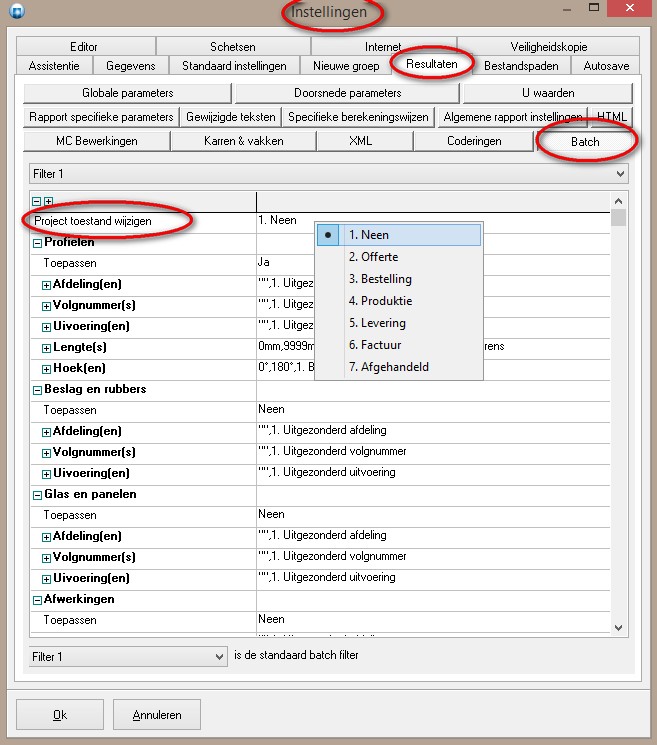Choose 5. Levering from the popup
Image resolution: width=657 pixels, height=745 pixels.
pos(399,323)
